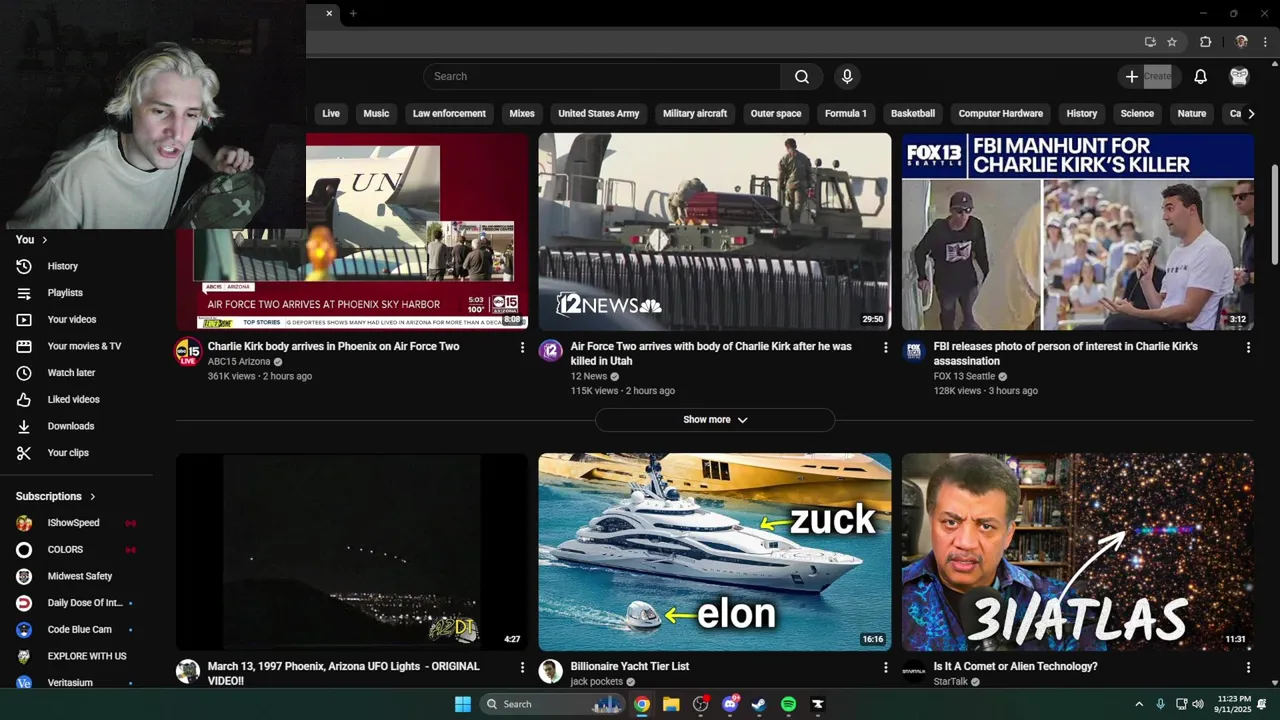The height and width of the screenshot is (720, 1280).
Task: Open Playlists in the sidebar
Action: click(x=65, y=293)
